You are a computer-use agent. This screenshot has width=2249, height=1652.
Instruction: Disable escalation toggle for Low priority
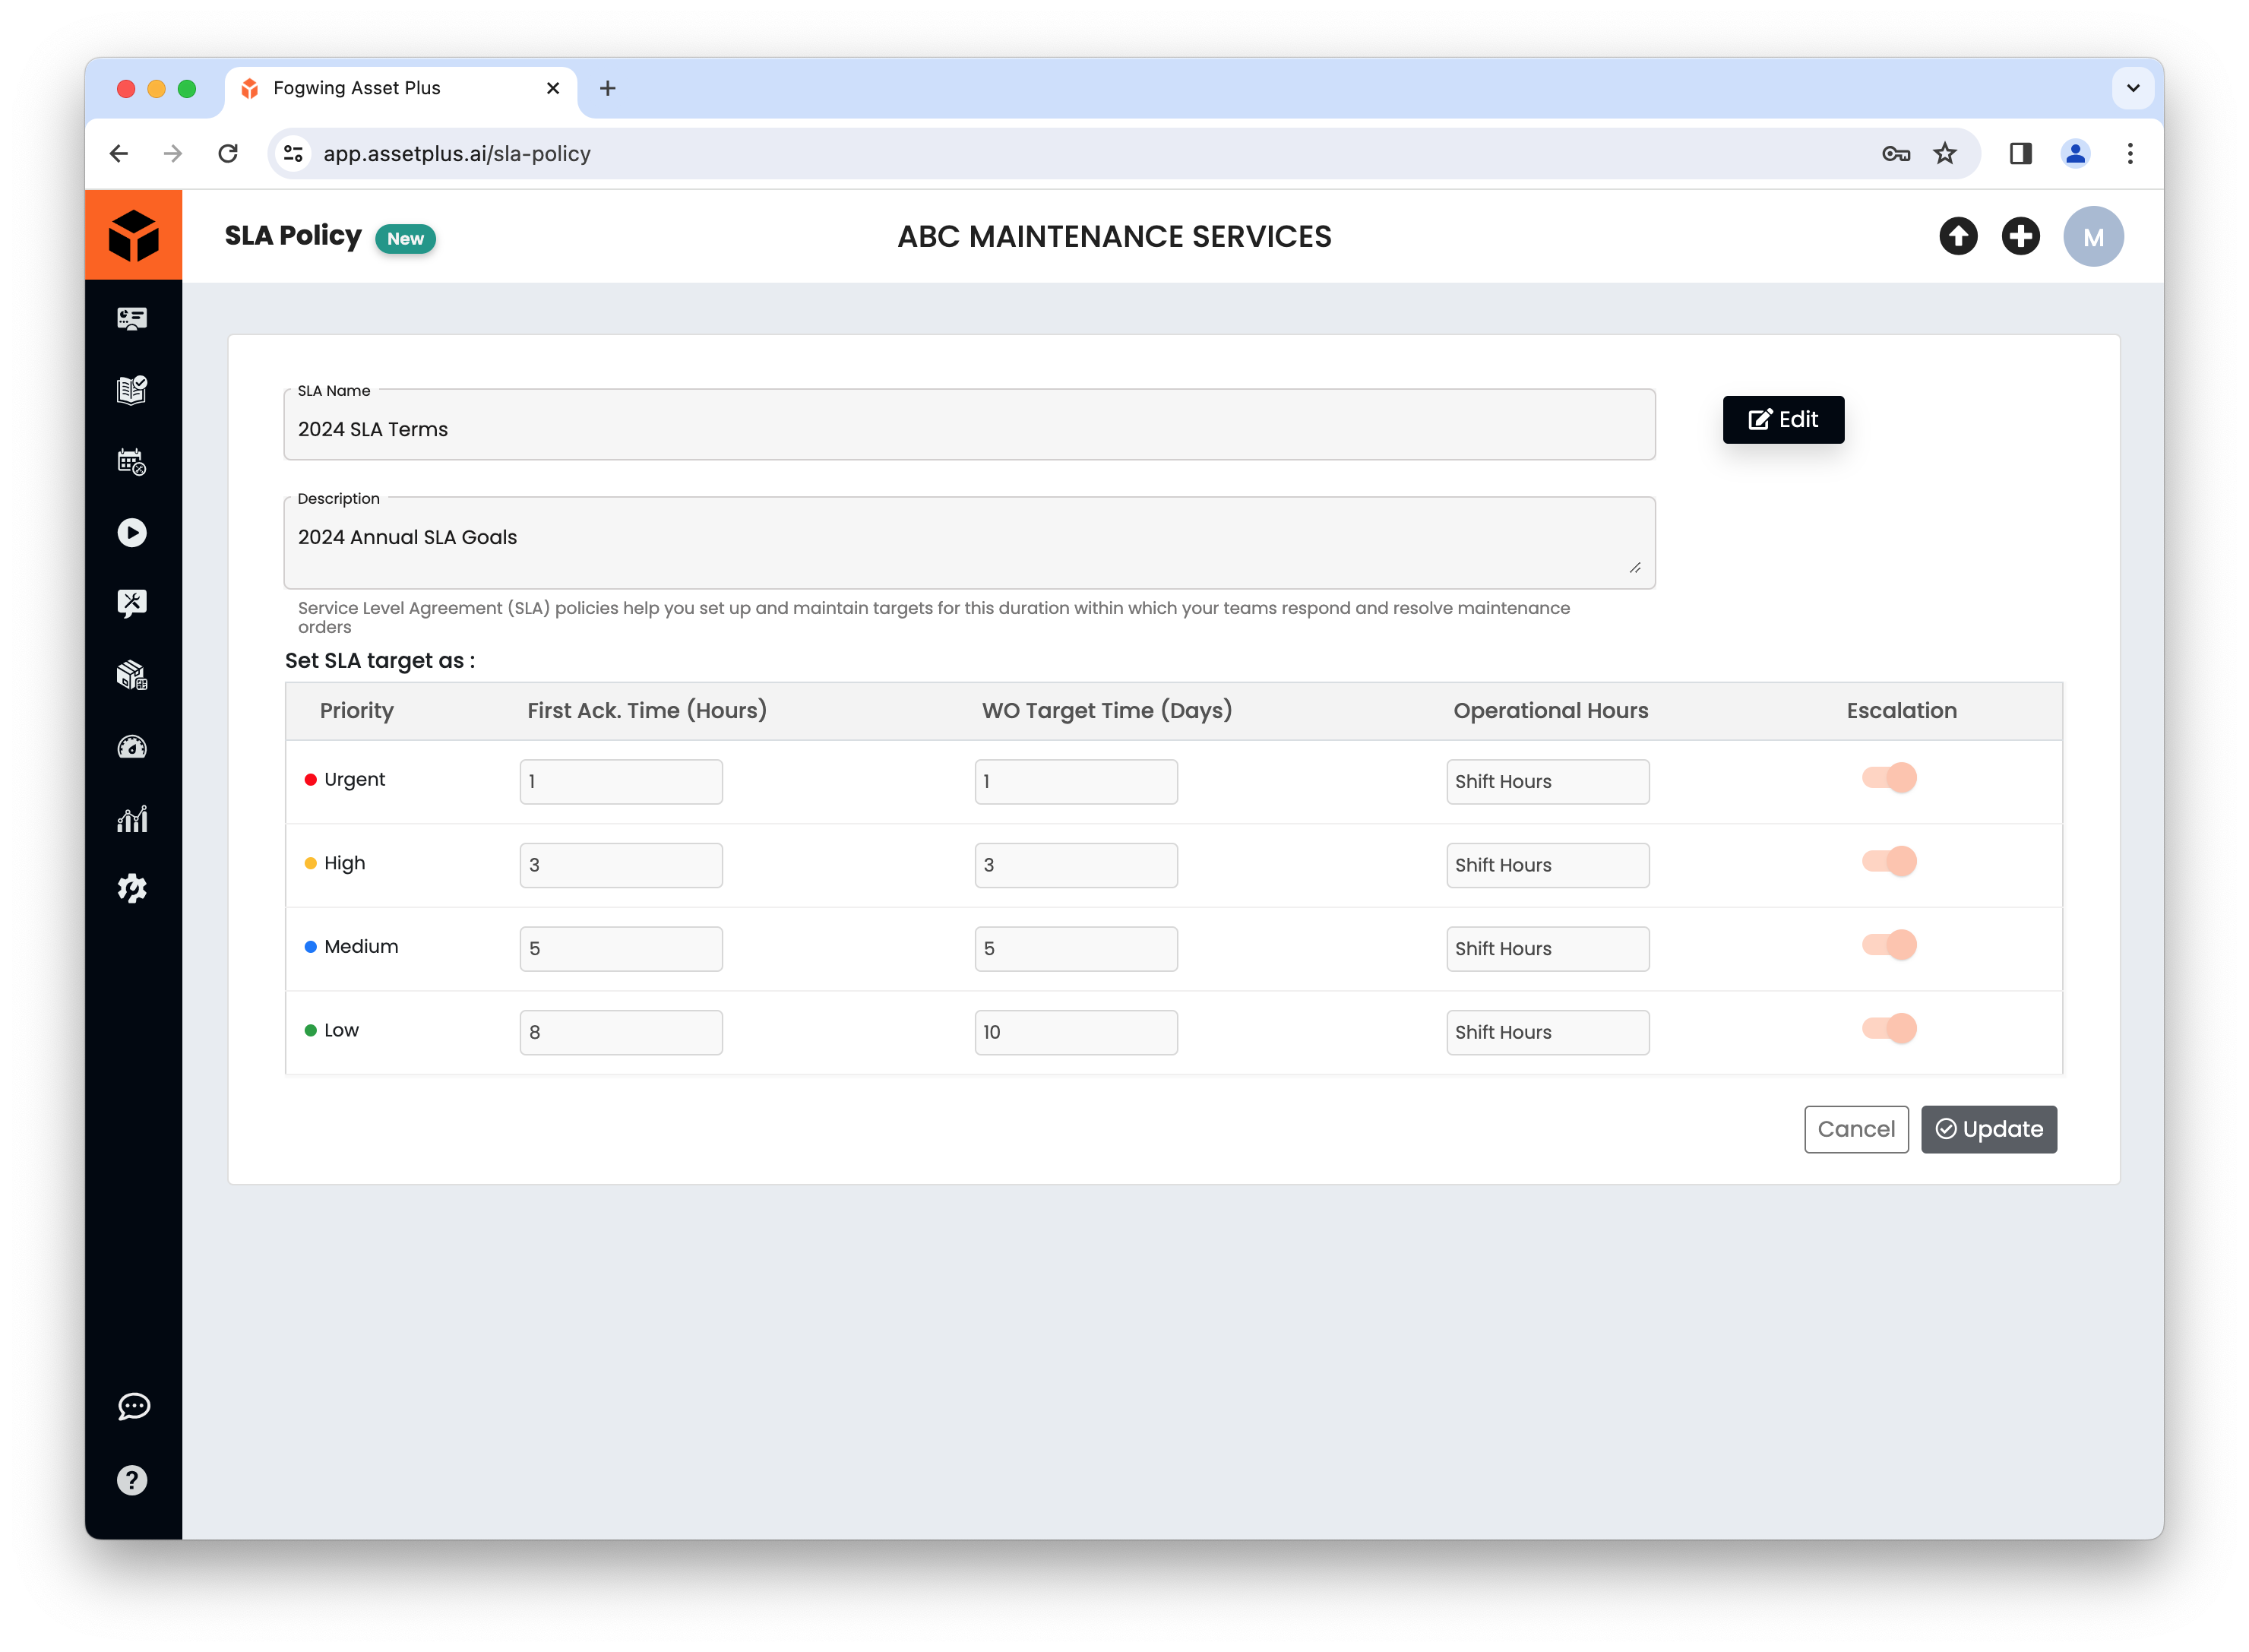point(1891,1029)
